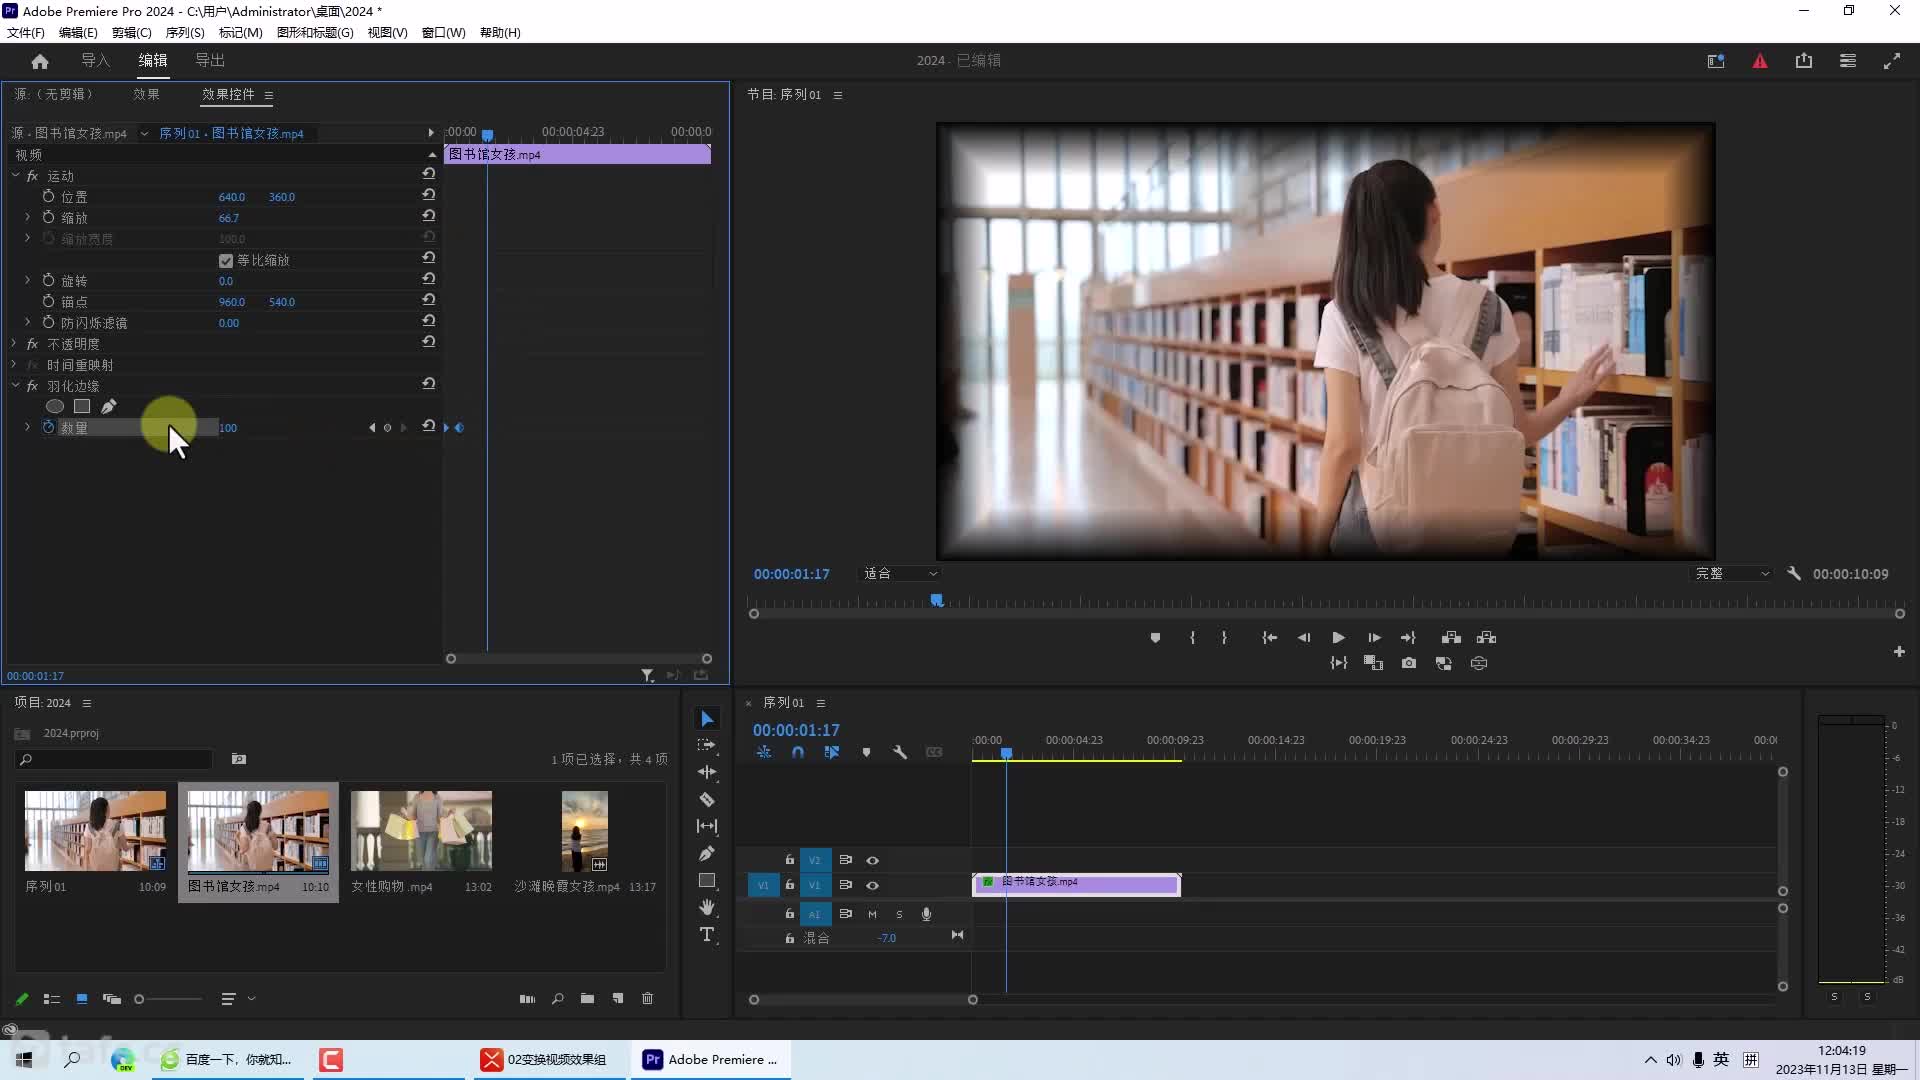Select the Pen tool in toolbar
The height and width of the screenshot is (1080, 1920).
707,853
